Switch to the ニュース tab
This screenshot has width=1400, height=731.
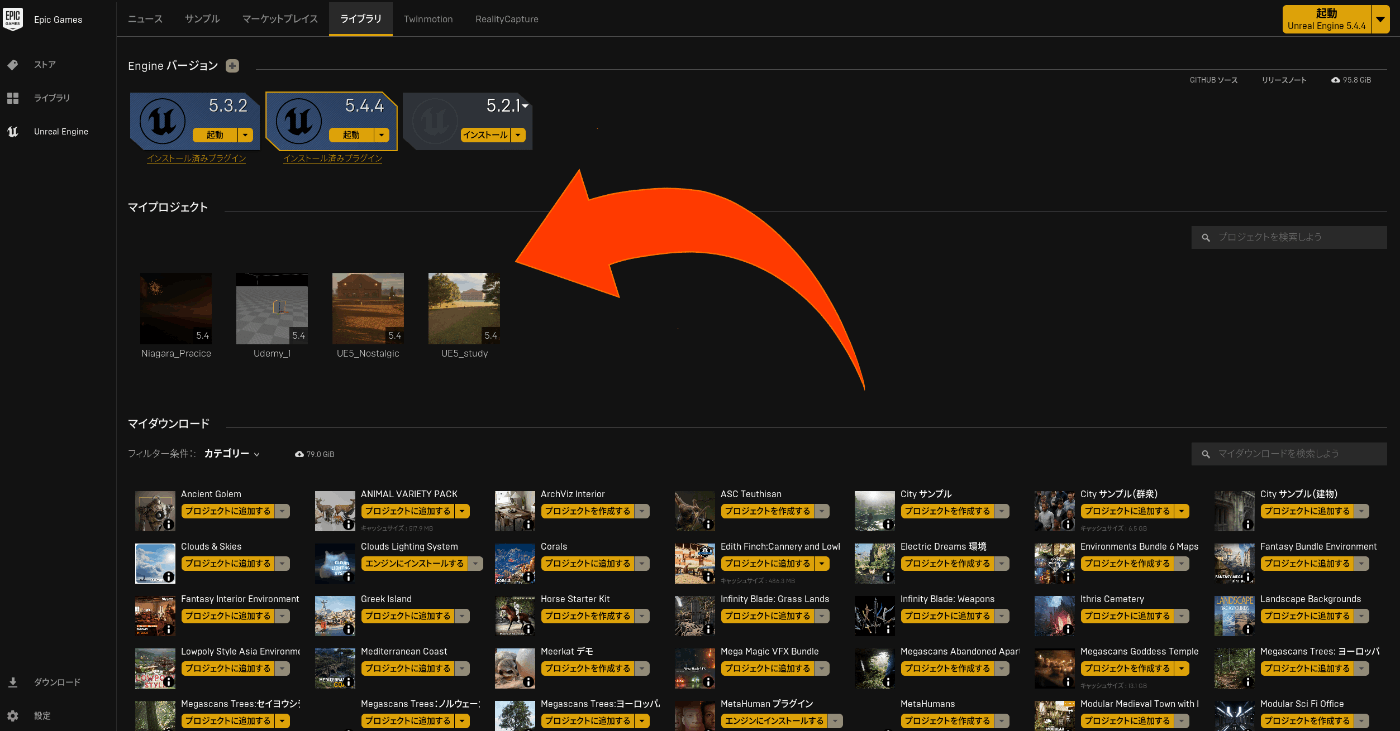(145, 19)
